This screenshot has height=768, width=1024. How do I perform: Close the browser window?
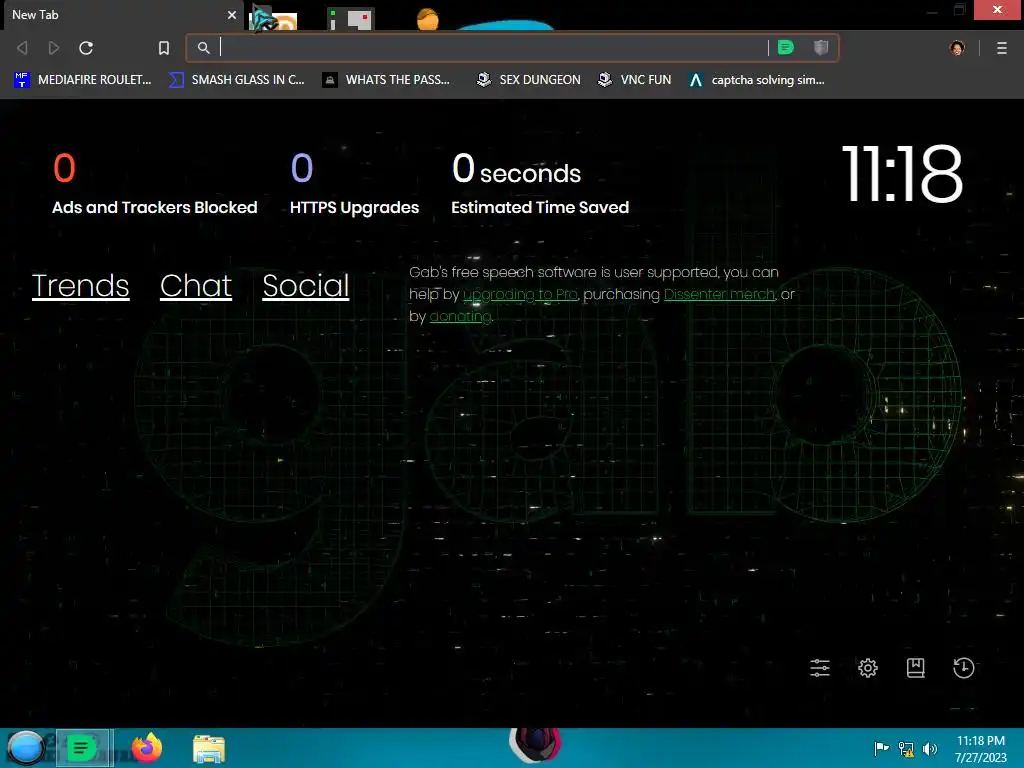pyautogui.click(x=997, y=9)
